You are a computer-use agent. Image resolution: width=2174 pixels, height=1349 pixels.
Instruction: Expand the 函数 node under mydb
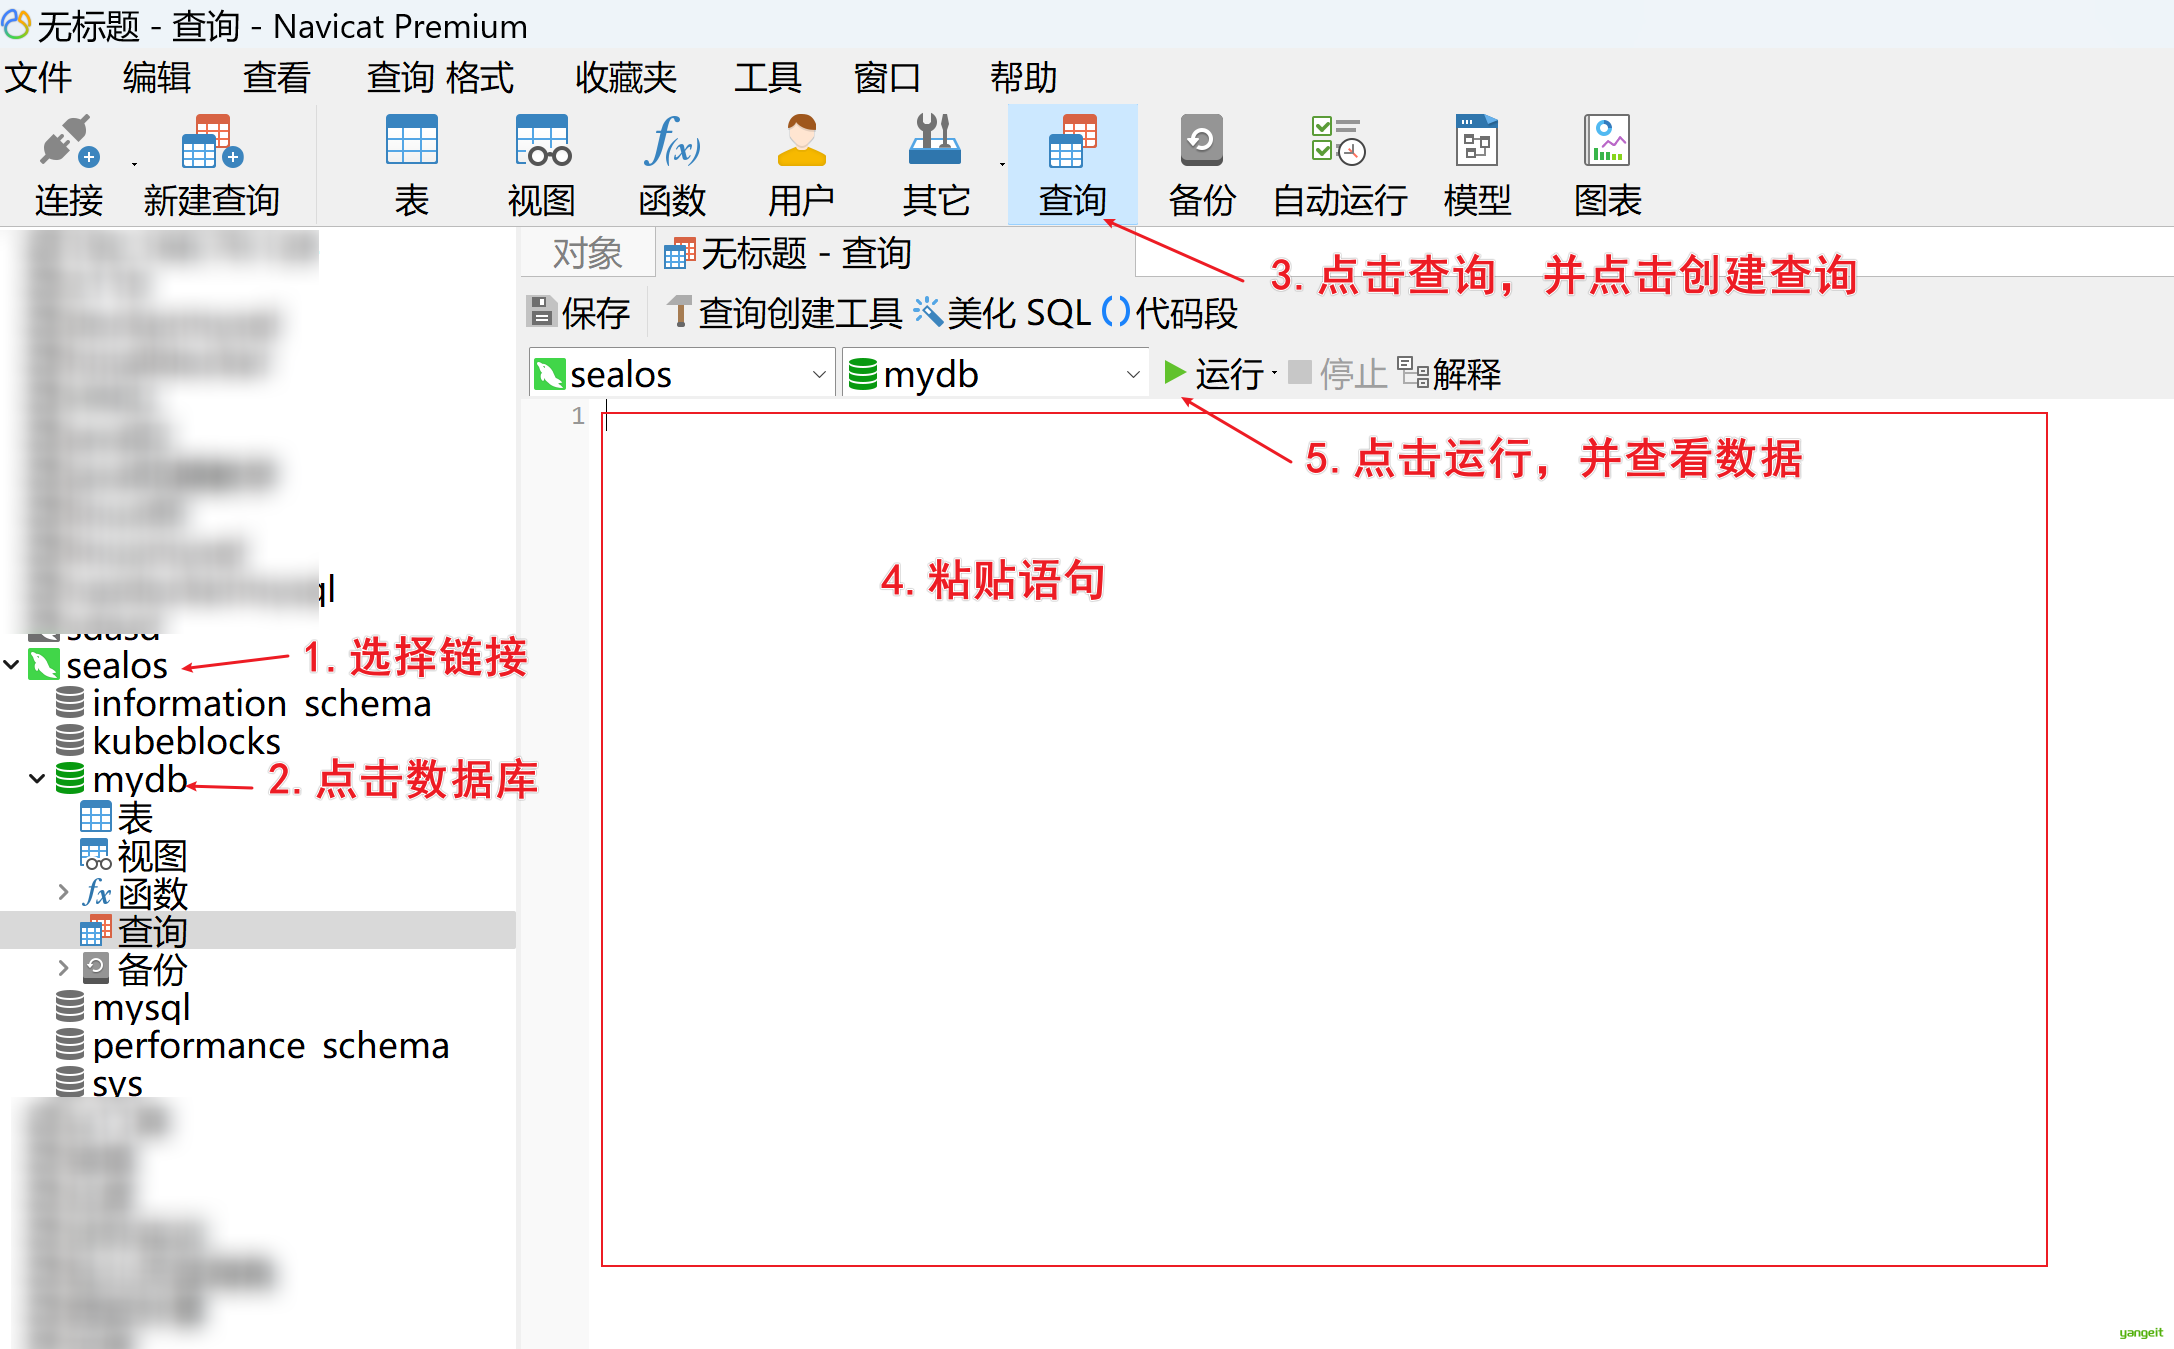click(x=63, y=892)
